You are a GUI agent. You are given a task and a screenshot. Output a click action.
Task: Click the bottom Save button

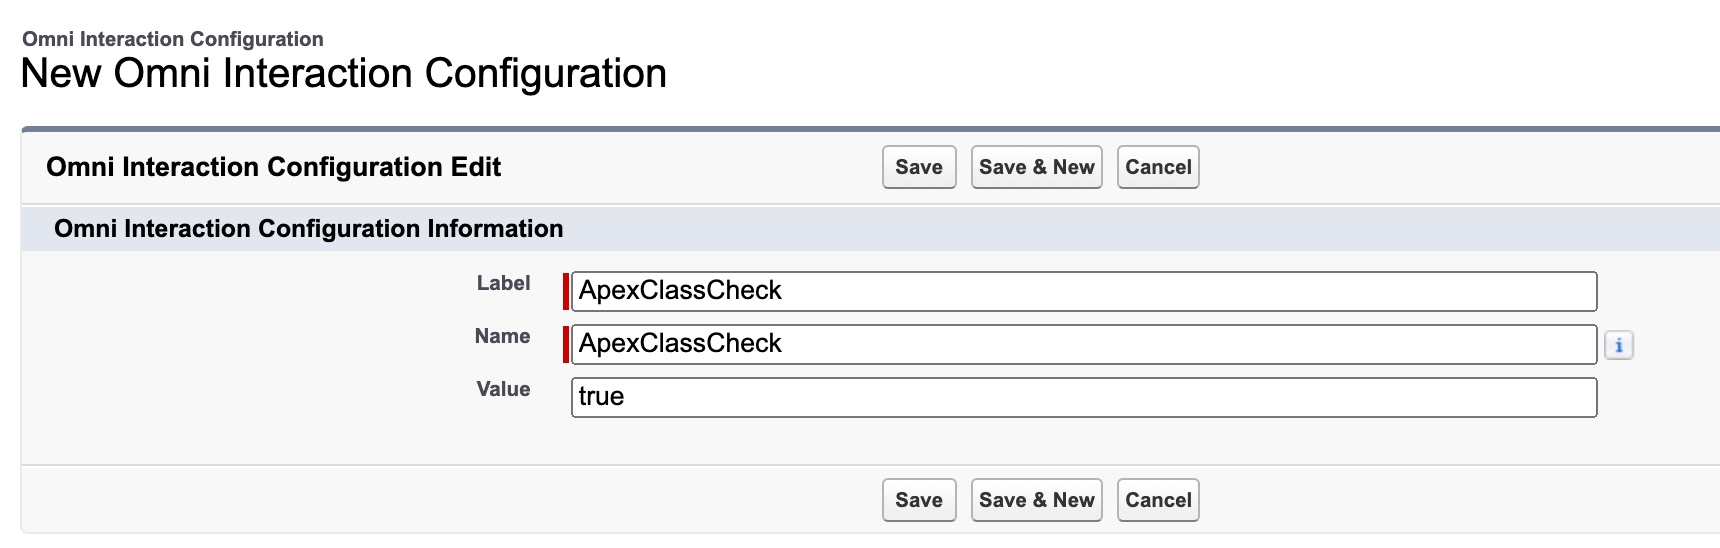pos(919,500)
